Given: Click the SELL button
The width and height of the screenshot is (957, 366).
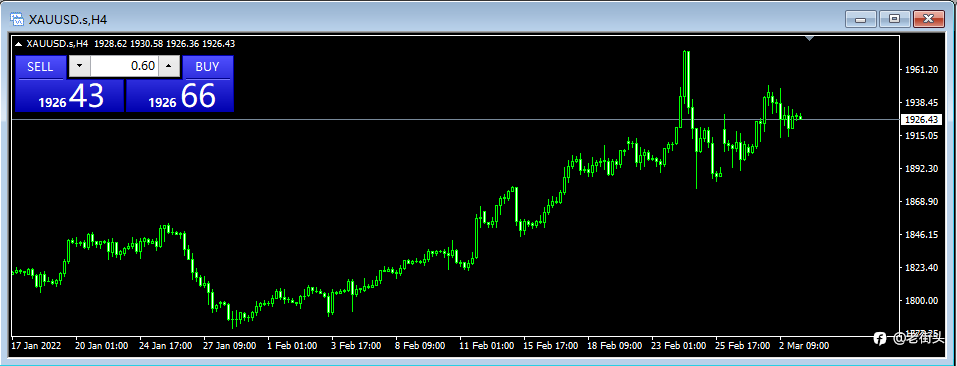Looking at the screenshot, I should click(x=40, y=67).
